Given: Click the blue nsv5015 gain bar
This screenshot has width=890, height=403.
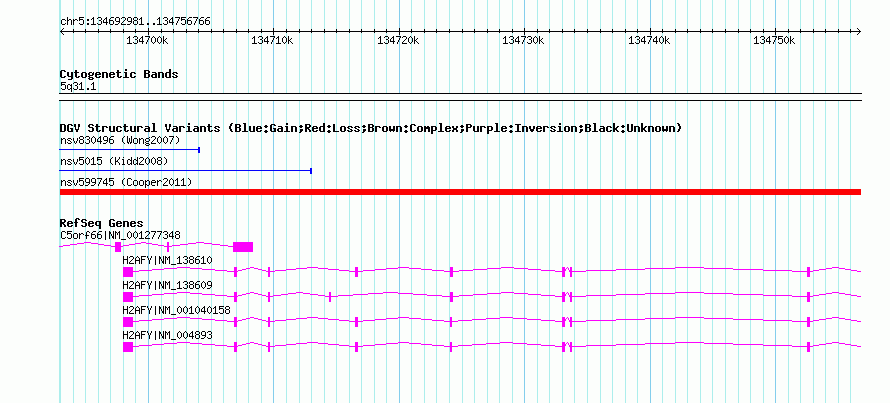Looking at the screenshot, I should pyautogui.click(x=186, y=171).
